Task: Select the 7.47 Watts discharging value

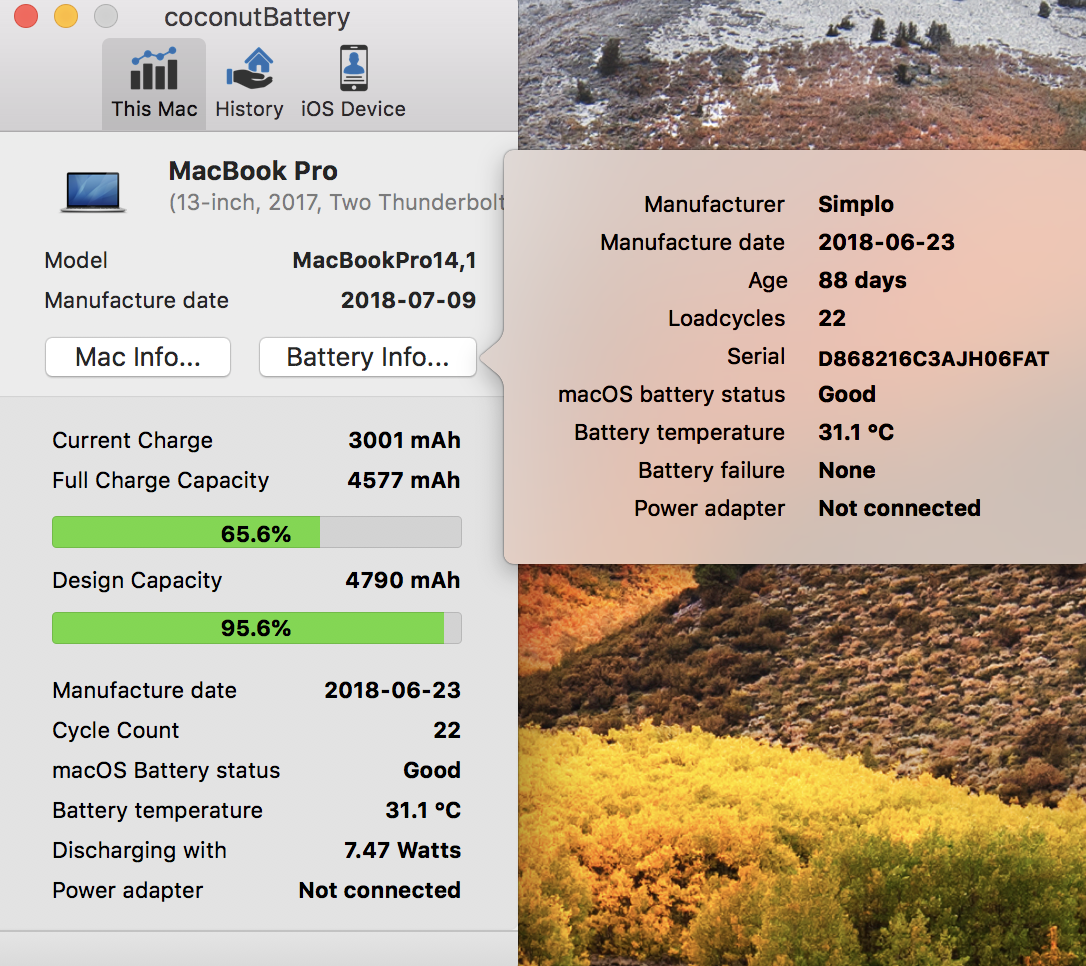Action: pos(402,850)
